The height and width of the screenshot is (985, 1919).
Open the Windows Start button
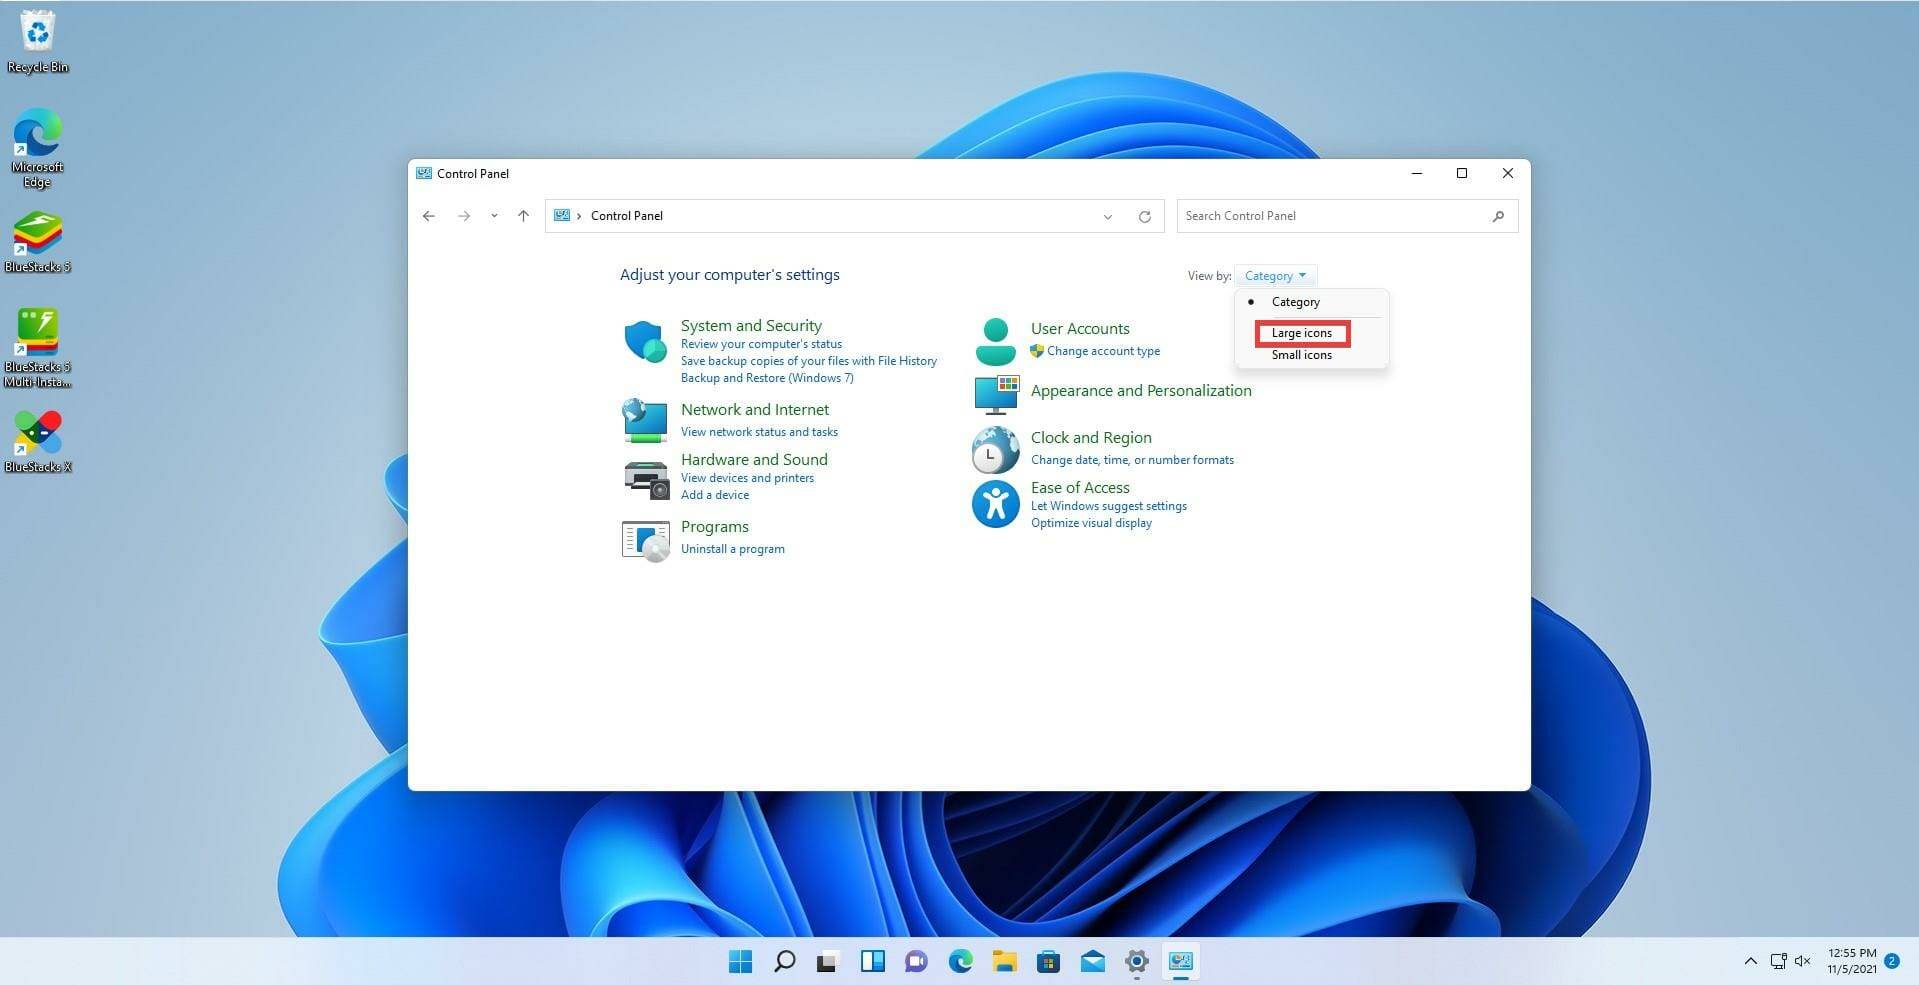740,961
